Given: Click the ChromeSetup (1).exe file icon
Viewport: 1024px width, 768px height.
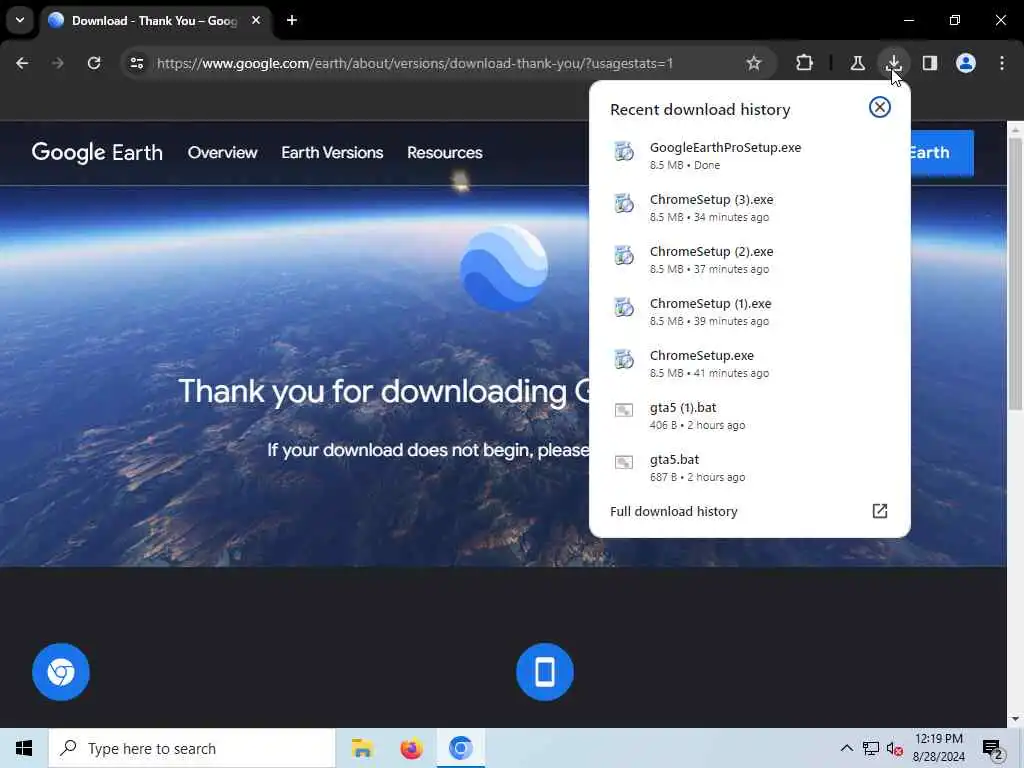Looking at the screenshot, I should tap(624, 307).
